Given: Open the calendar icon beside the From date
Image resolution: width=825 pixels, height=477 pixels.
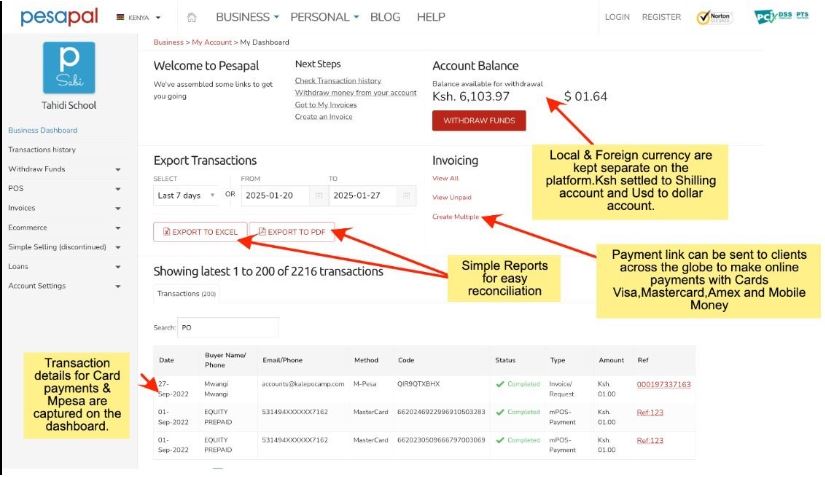Looking at the screenshot, I should pyautogui.click(x=319, y=195).
